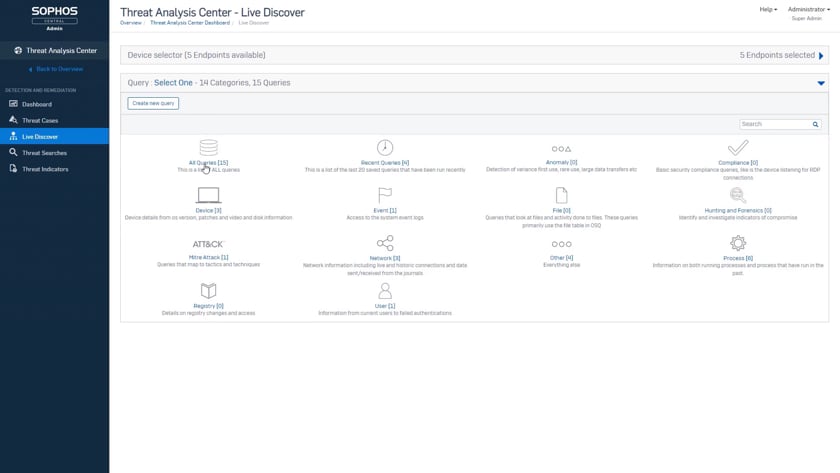This screenshot has width=840, height=473.
Task: Select the Process gear icon
Action: [x=738, y=243]
